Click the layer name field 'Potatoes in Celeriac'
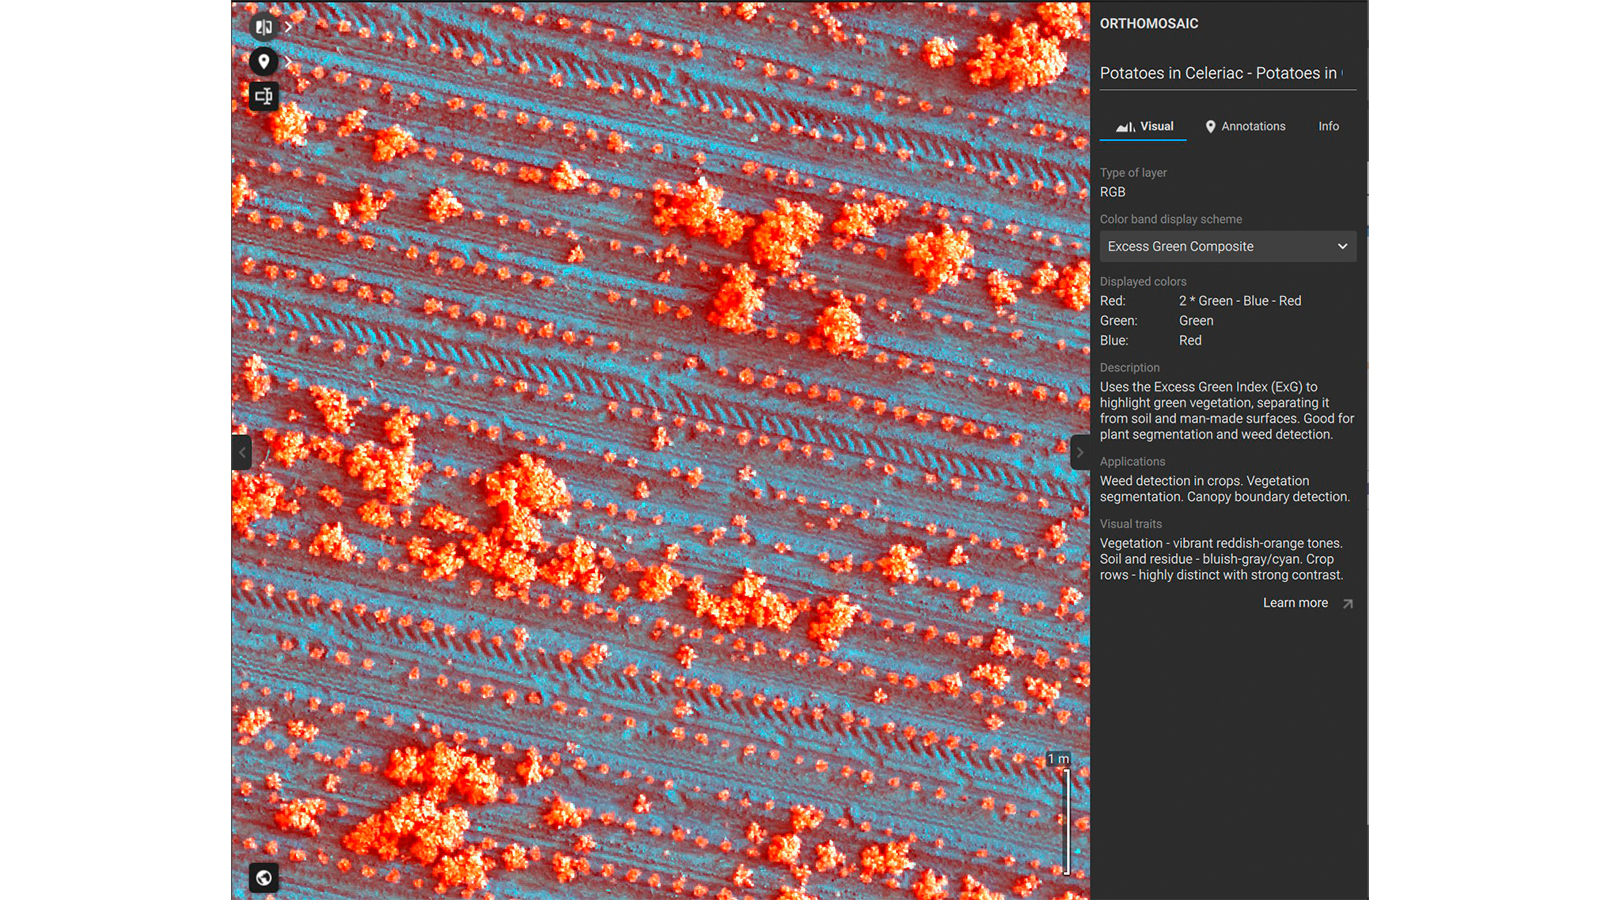Image resolution: width=1600 pixels, height=900 pixels. coord(1228,73)
